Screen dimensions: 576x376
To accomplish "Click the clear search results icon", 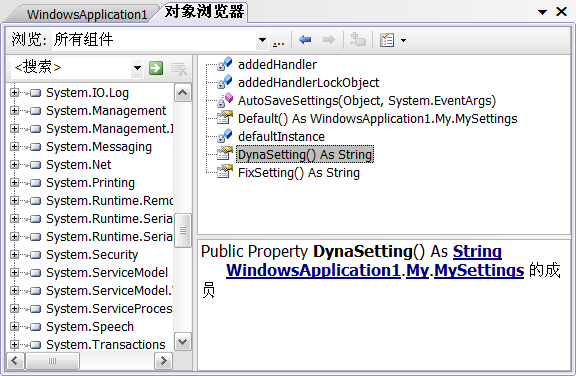I will tap(179, 68).
